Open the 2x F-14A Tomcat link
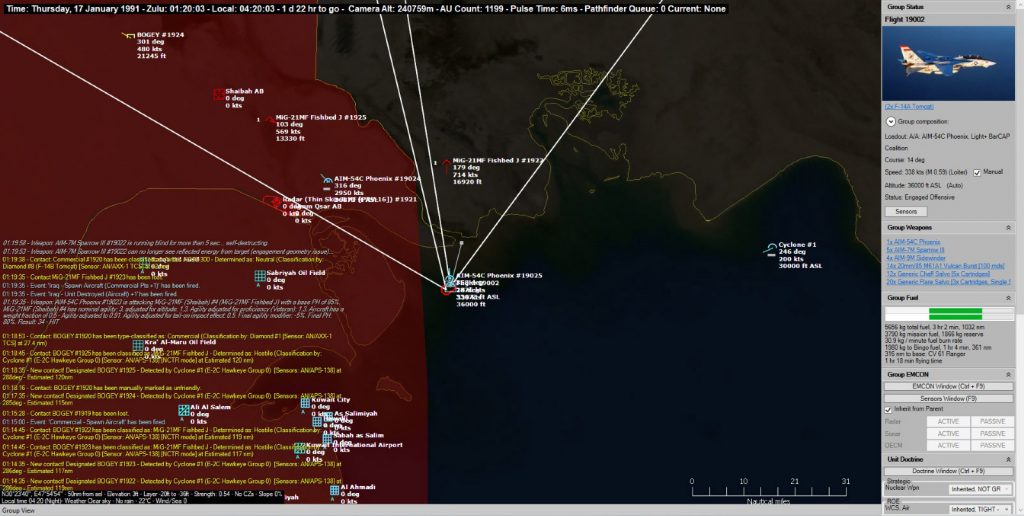This screenshot has height=516, width=1024. [x=909, y=106]
